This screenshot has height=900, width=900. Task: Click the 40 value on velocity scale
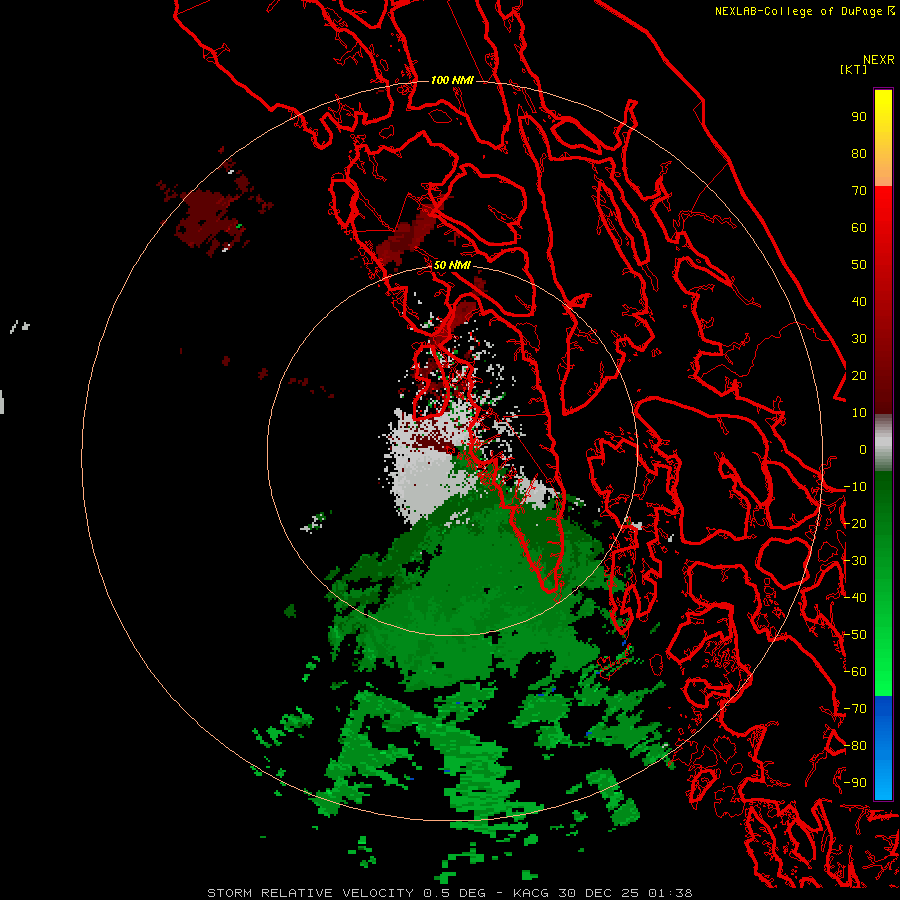tap(859, 301)
